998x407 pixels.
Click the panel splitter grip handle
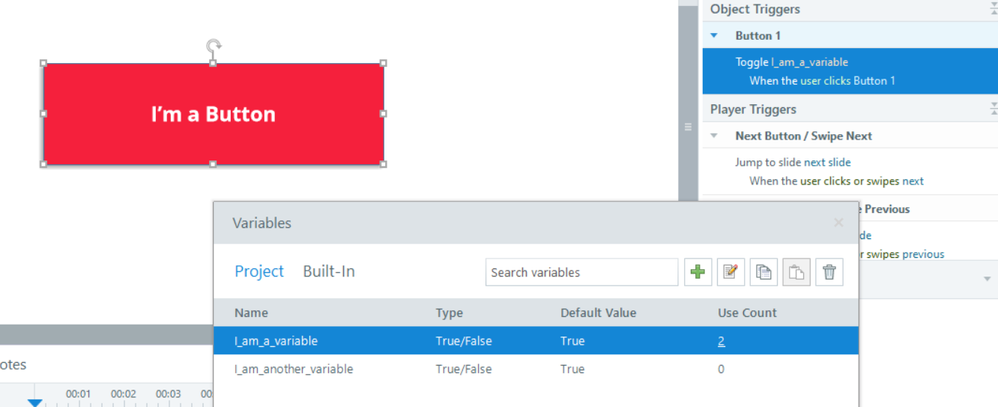pos(687,127)
